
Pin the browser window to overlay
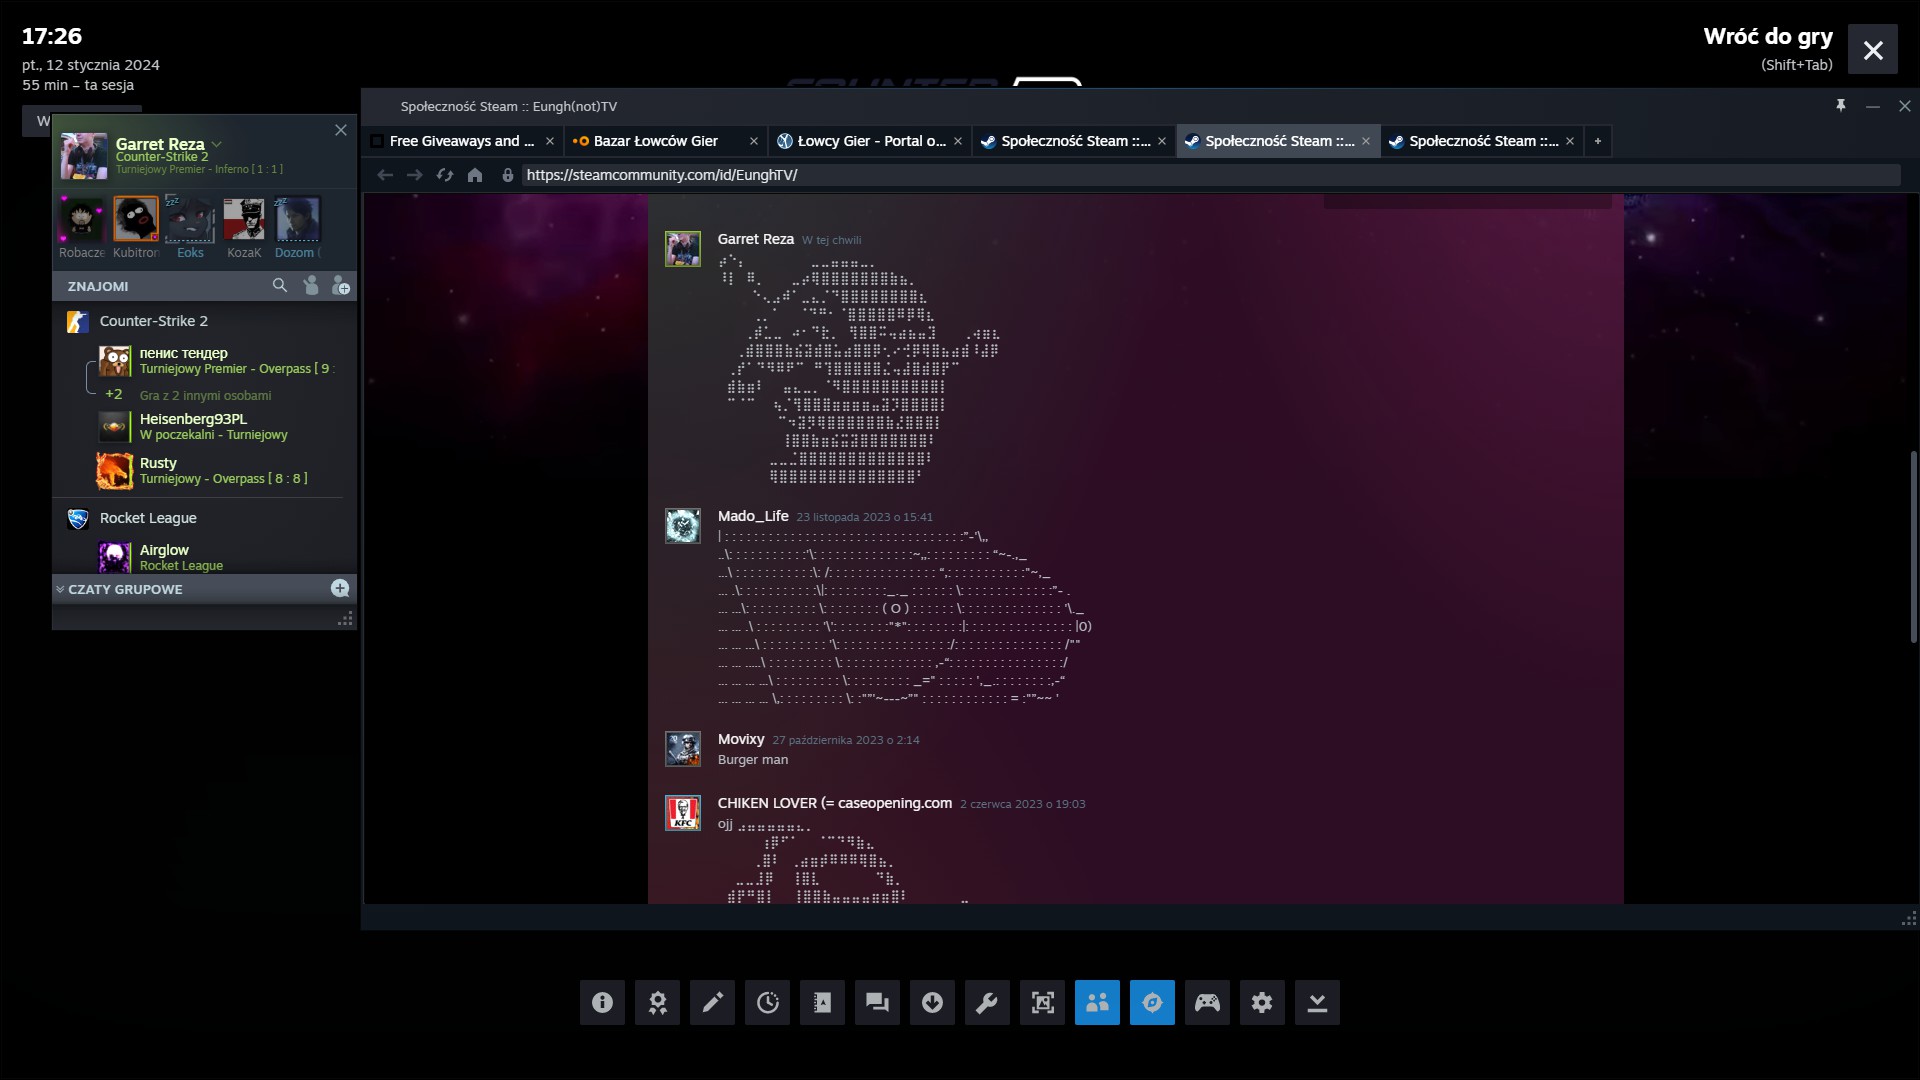1840,106
